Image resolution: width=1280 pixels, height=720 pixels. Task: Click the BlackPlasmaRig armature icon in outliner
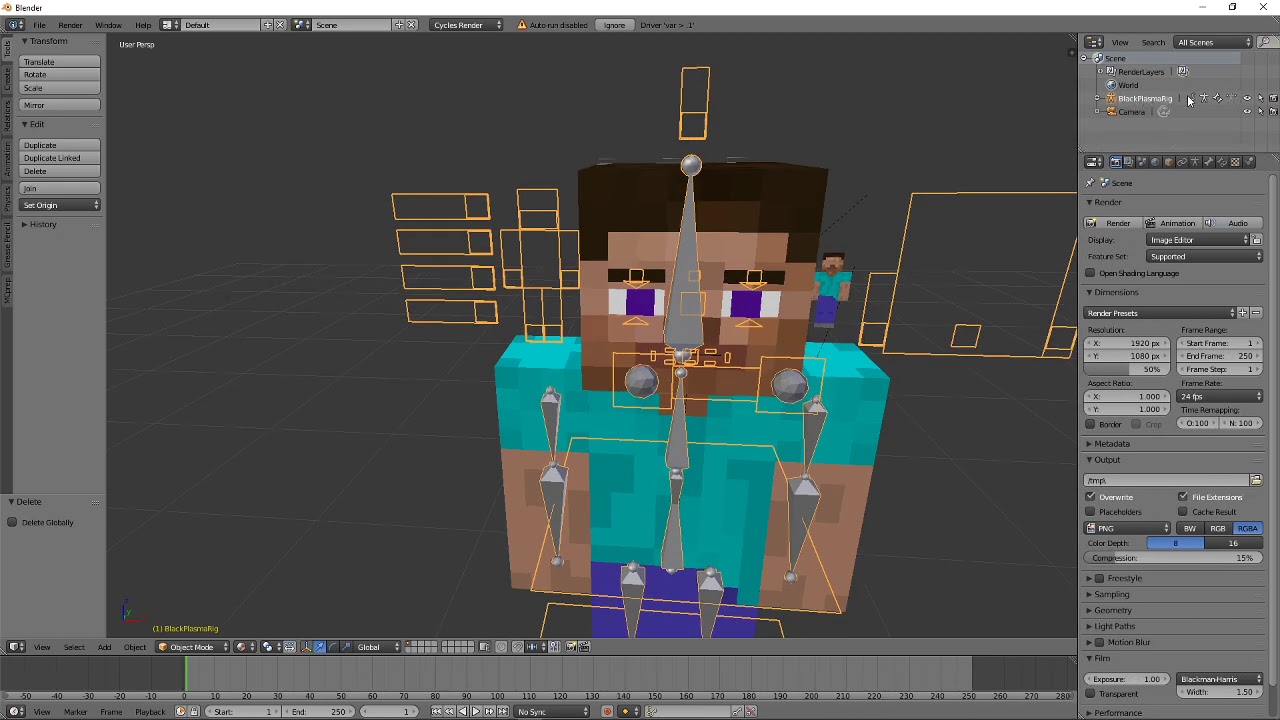coord(1111,98)
